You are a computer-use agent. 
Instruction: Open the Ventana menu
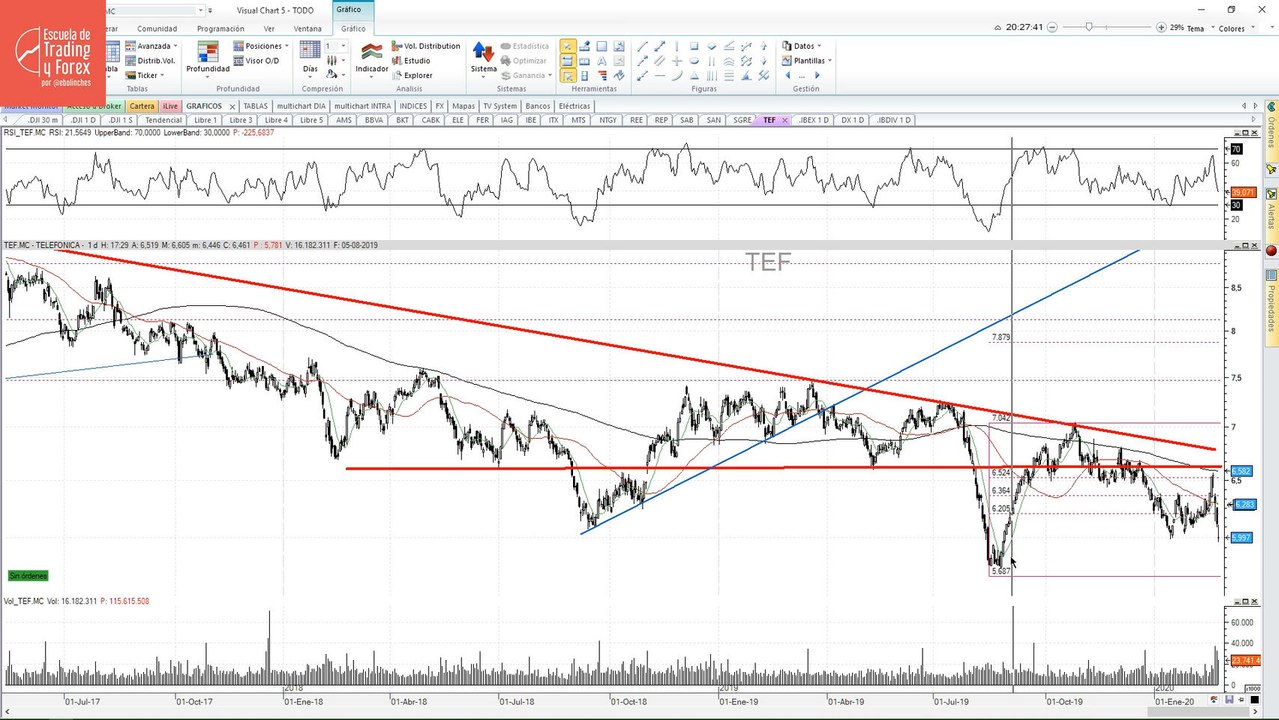tap(308, 28)
